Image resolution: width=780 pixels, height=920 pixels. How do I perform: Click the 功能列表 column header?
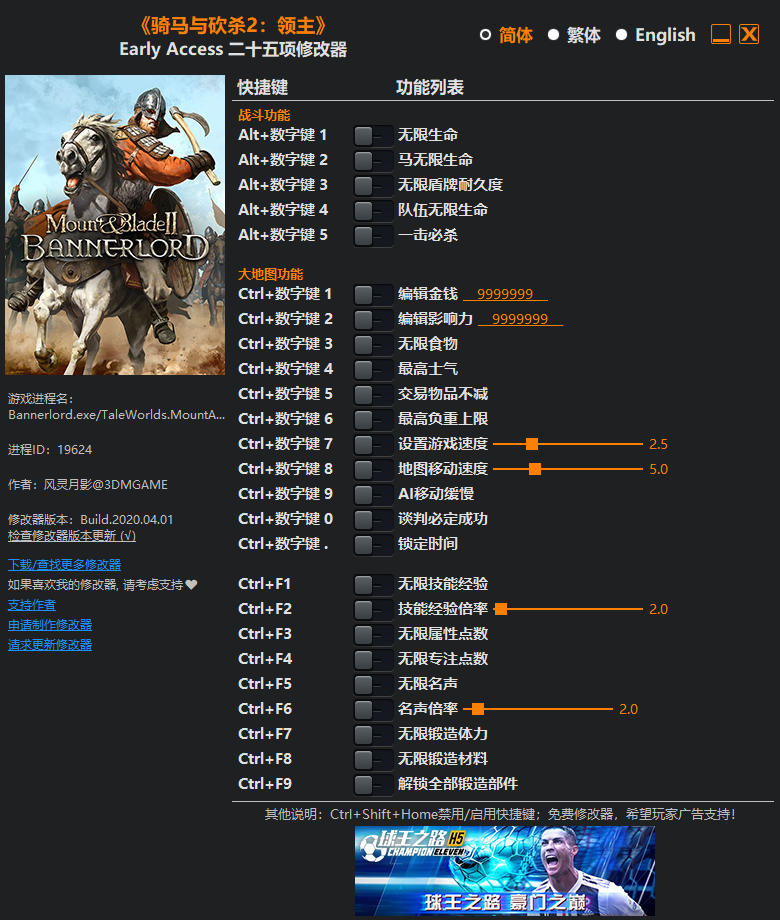click(x=430, y=87)
